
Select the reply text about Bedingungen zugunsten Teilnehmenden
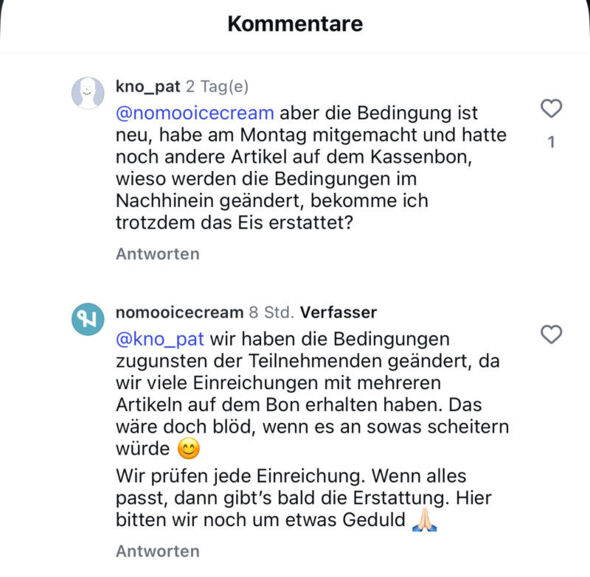click(x=312, y=394)
